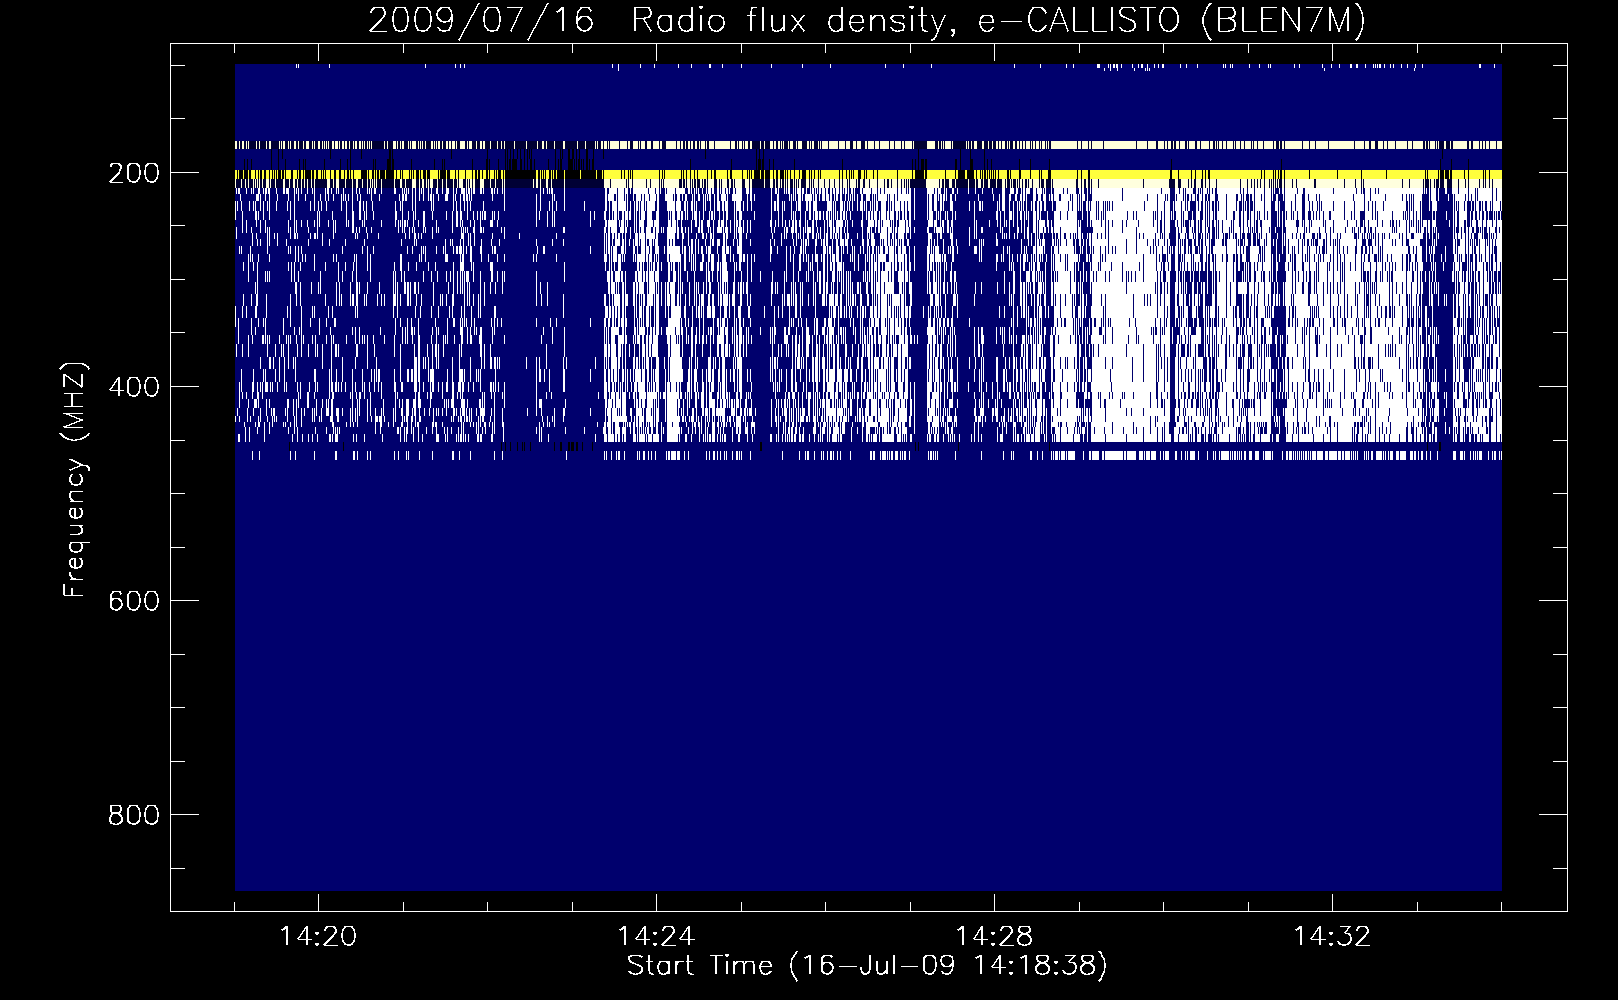Click the 'Frequency (MHZ)' axis label
1618x1000 pixels.
(x=75, y=479)
